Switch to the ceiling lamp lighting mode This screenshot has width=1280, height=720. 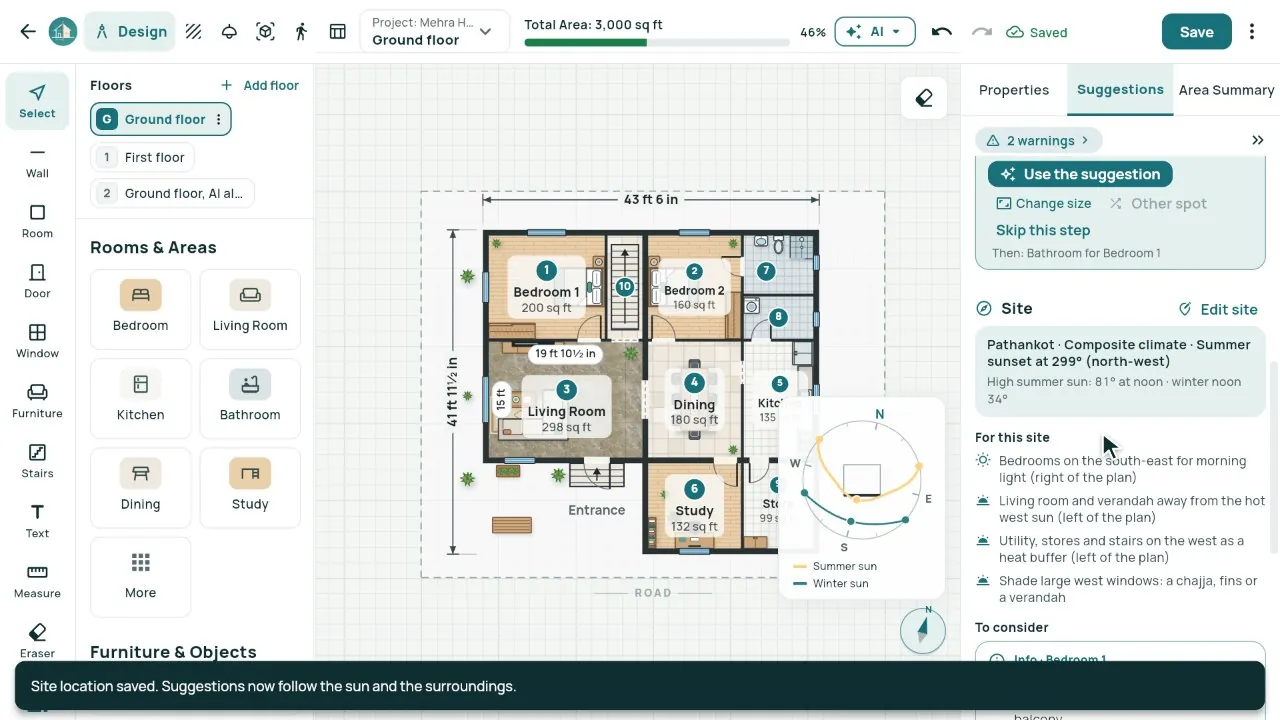pyautogui.click(x=229, y=32)
